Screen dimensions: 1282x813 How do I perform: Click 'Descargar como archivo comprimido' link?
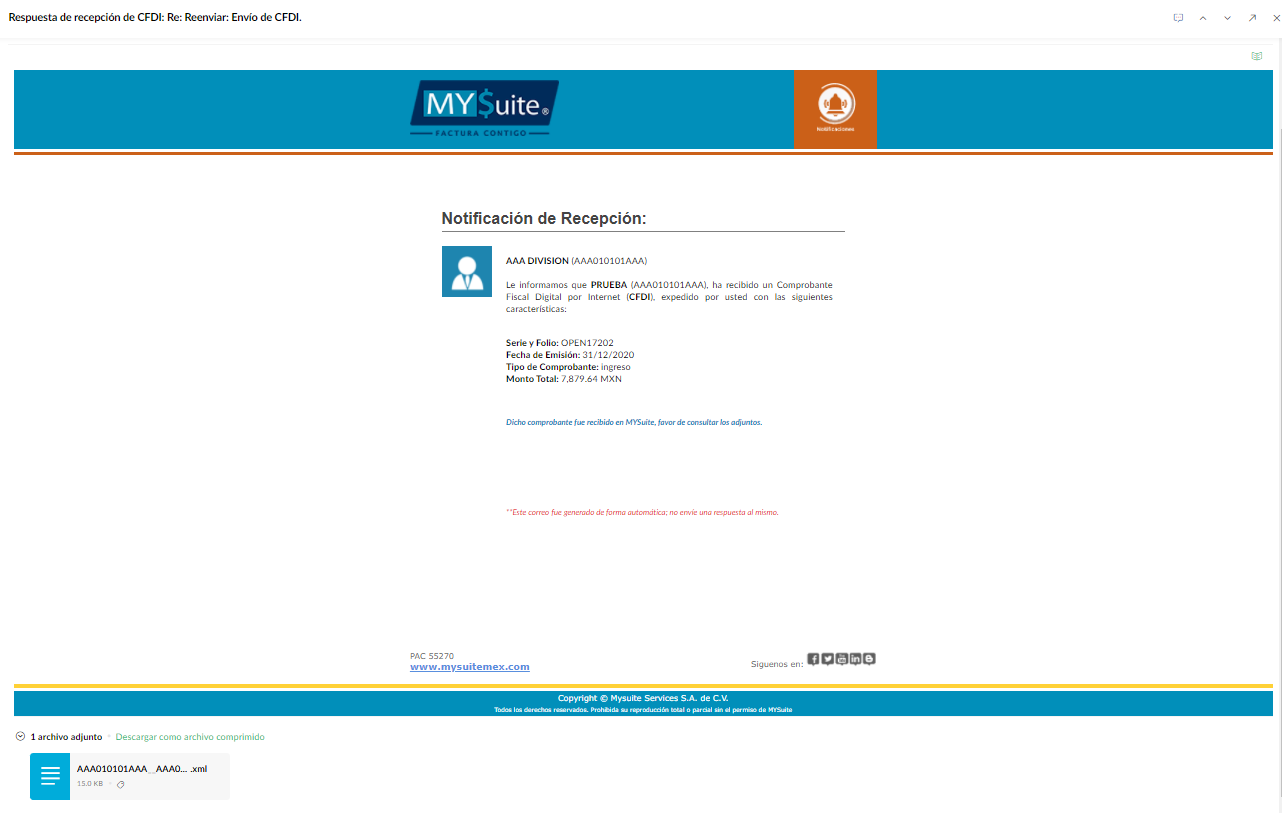pyautogui.click(x=190, y=737)
